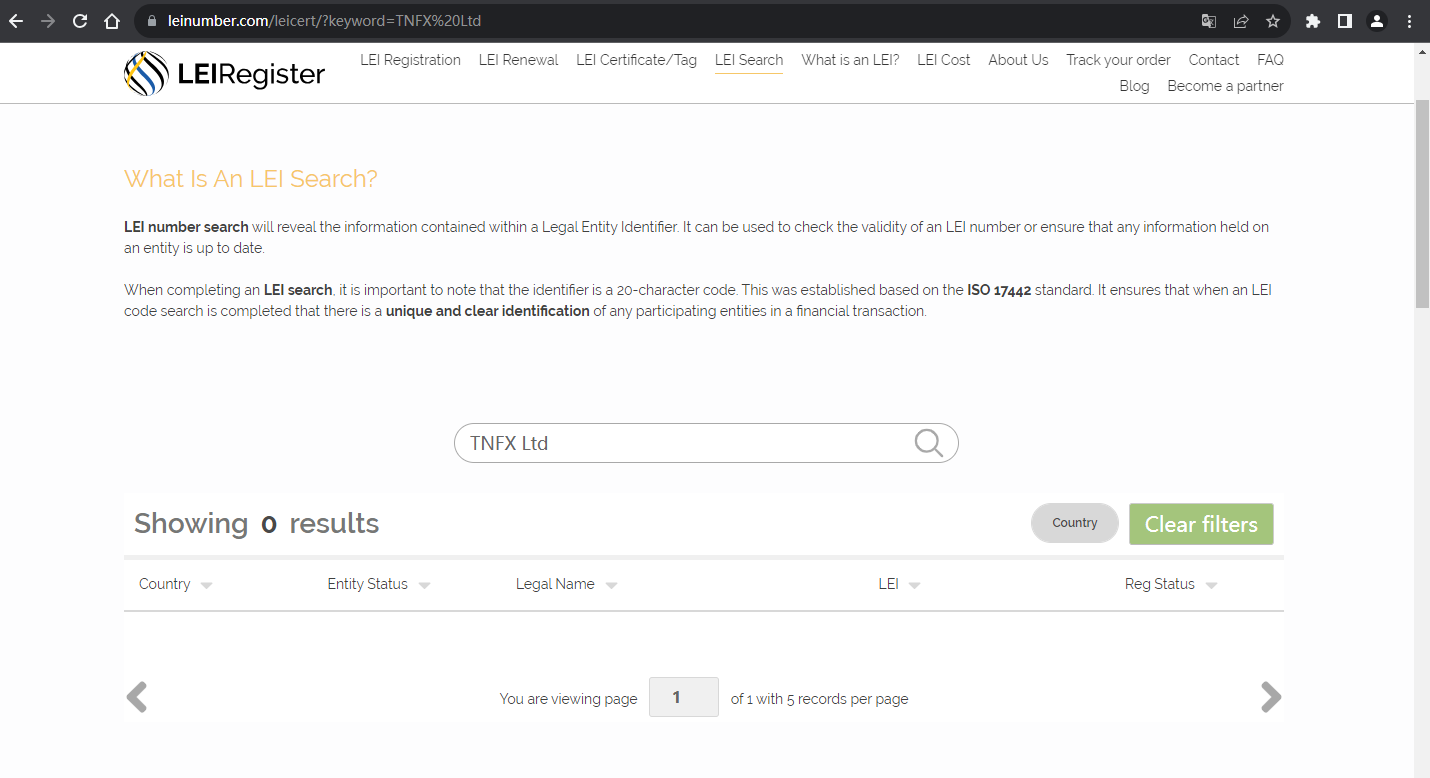Open the Country filter pill
Screen dimensions: 1430x778
click(x=1075, y=523)
